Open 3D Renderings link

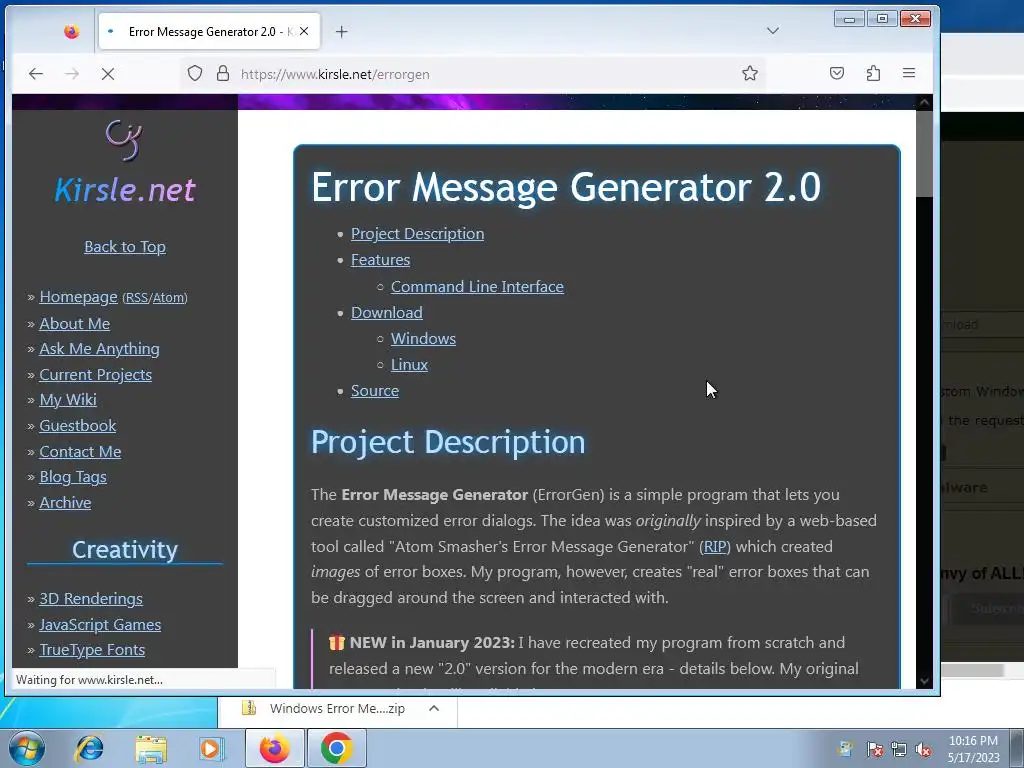tap(91, 599)
